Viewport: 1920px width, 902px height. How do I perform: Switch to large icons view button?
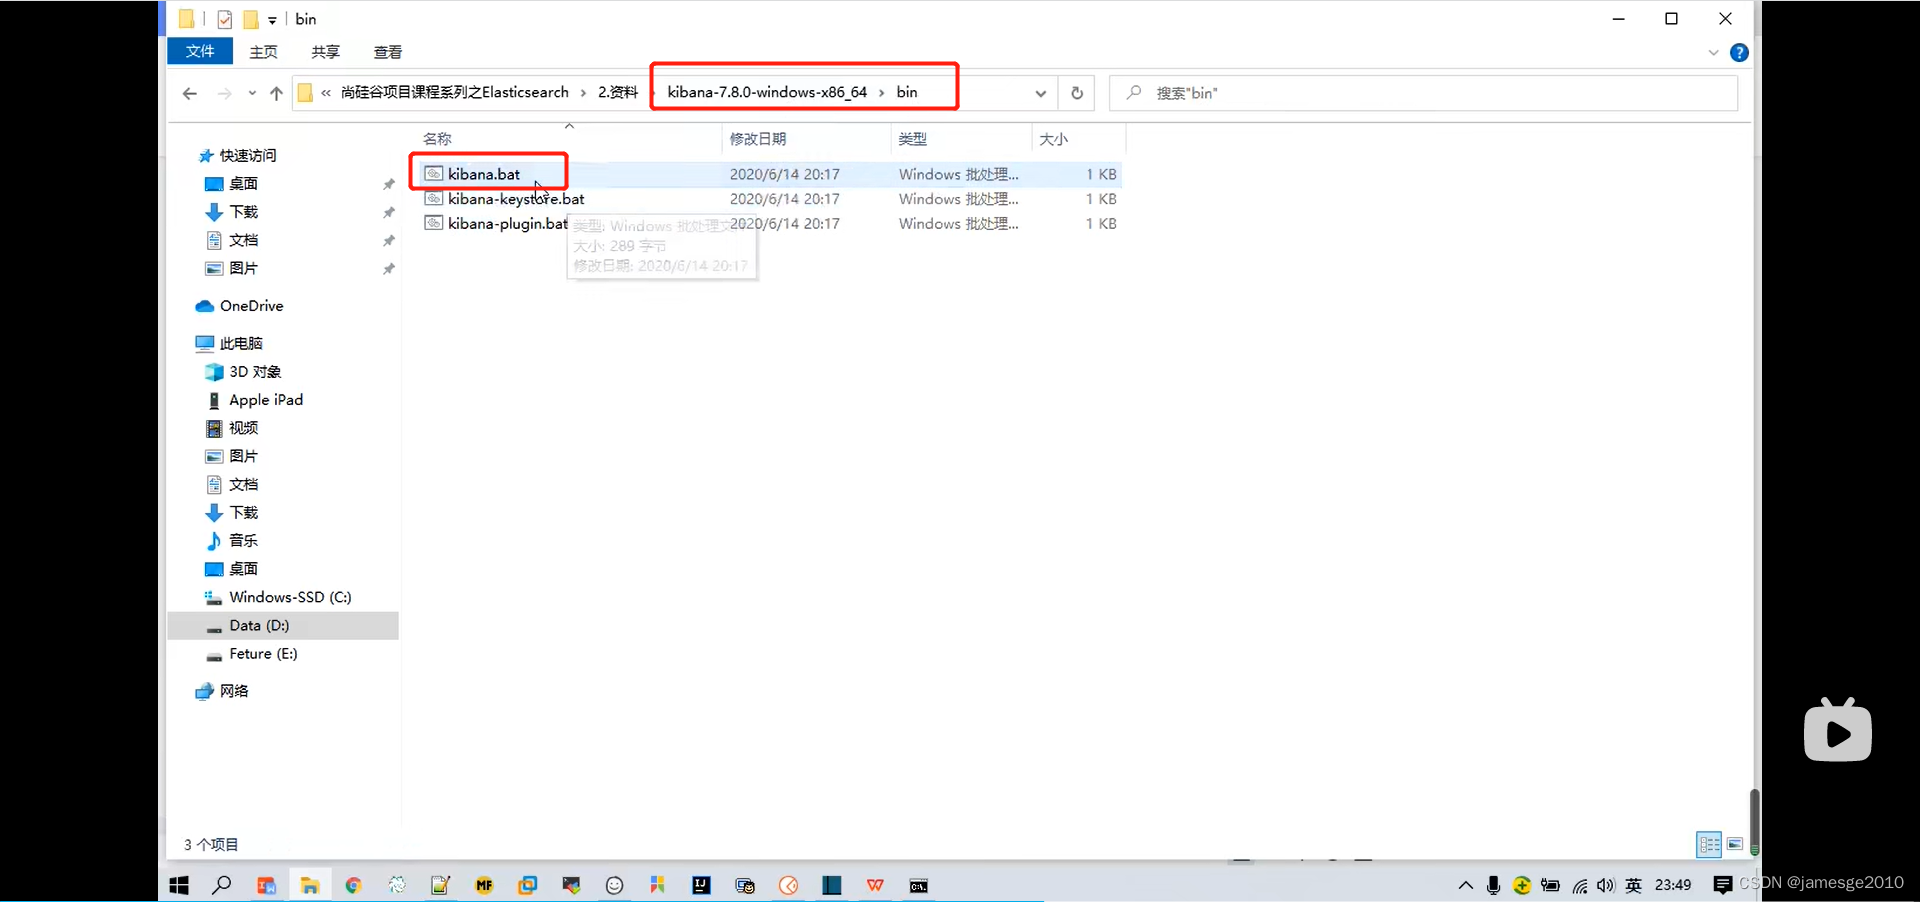coord(1735,845)
